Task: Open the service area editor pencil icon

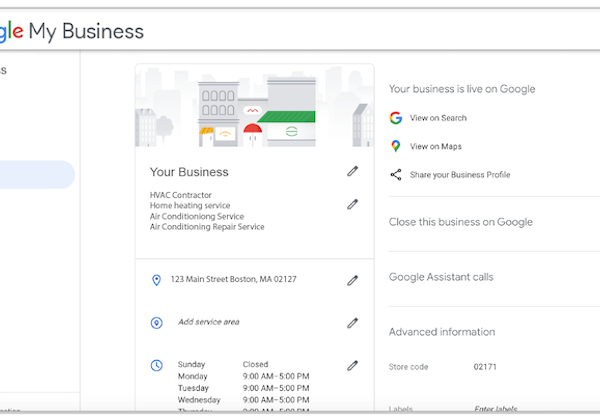Action: pos(352,323)
